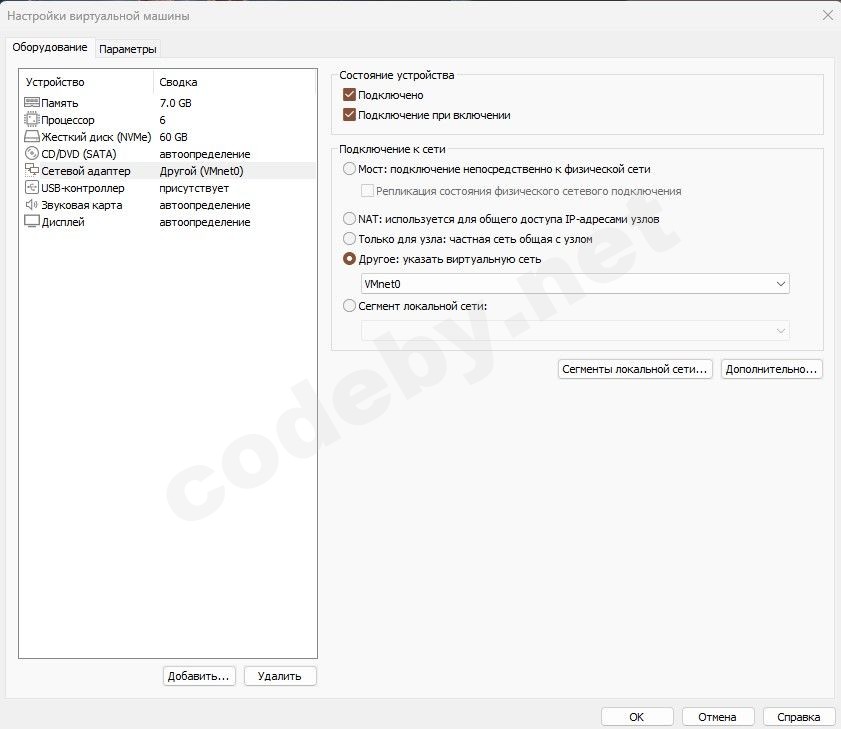Switch to the Параметры tab
Viewport: 841px width, 729px height.
pos(128,49)
